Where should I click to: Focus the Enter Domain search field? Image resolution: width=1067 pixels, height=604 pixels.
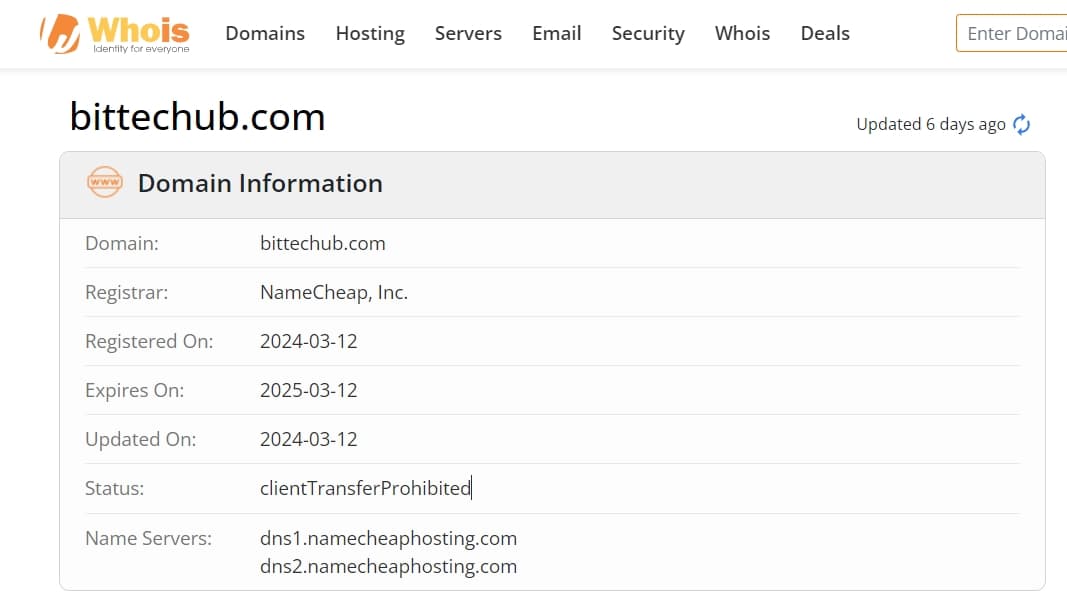click(x=1012, y=33)
